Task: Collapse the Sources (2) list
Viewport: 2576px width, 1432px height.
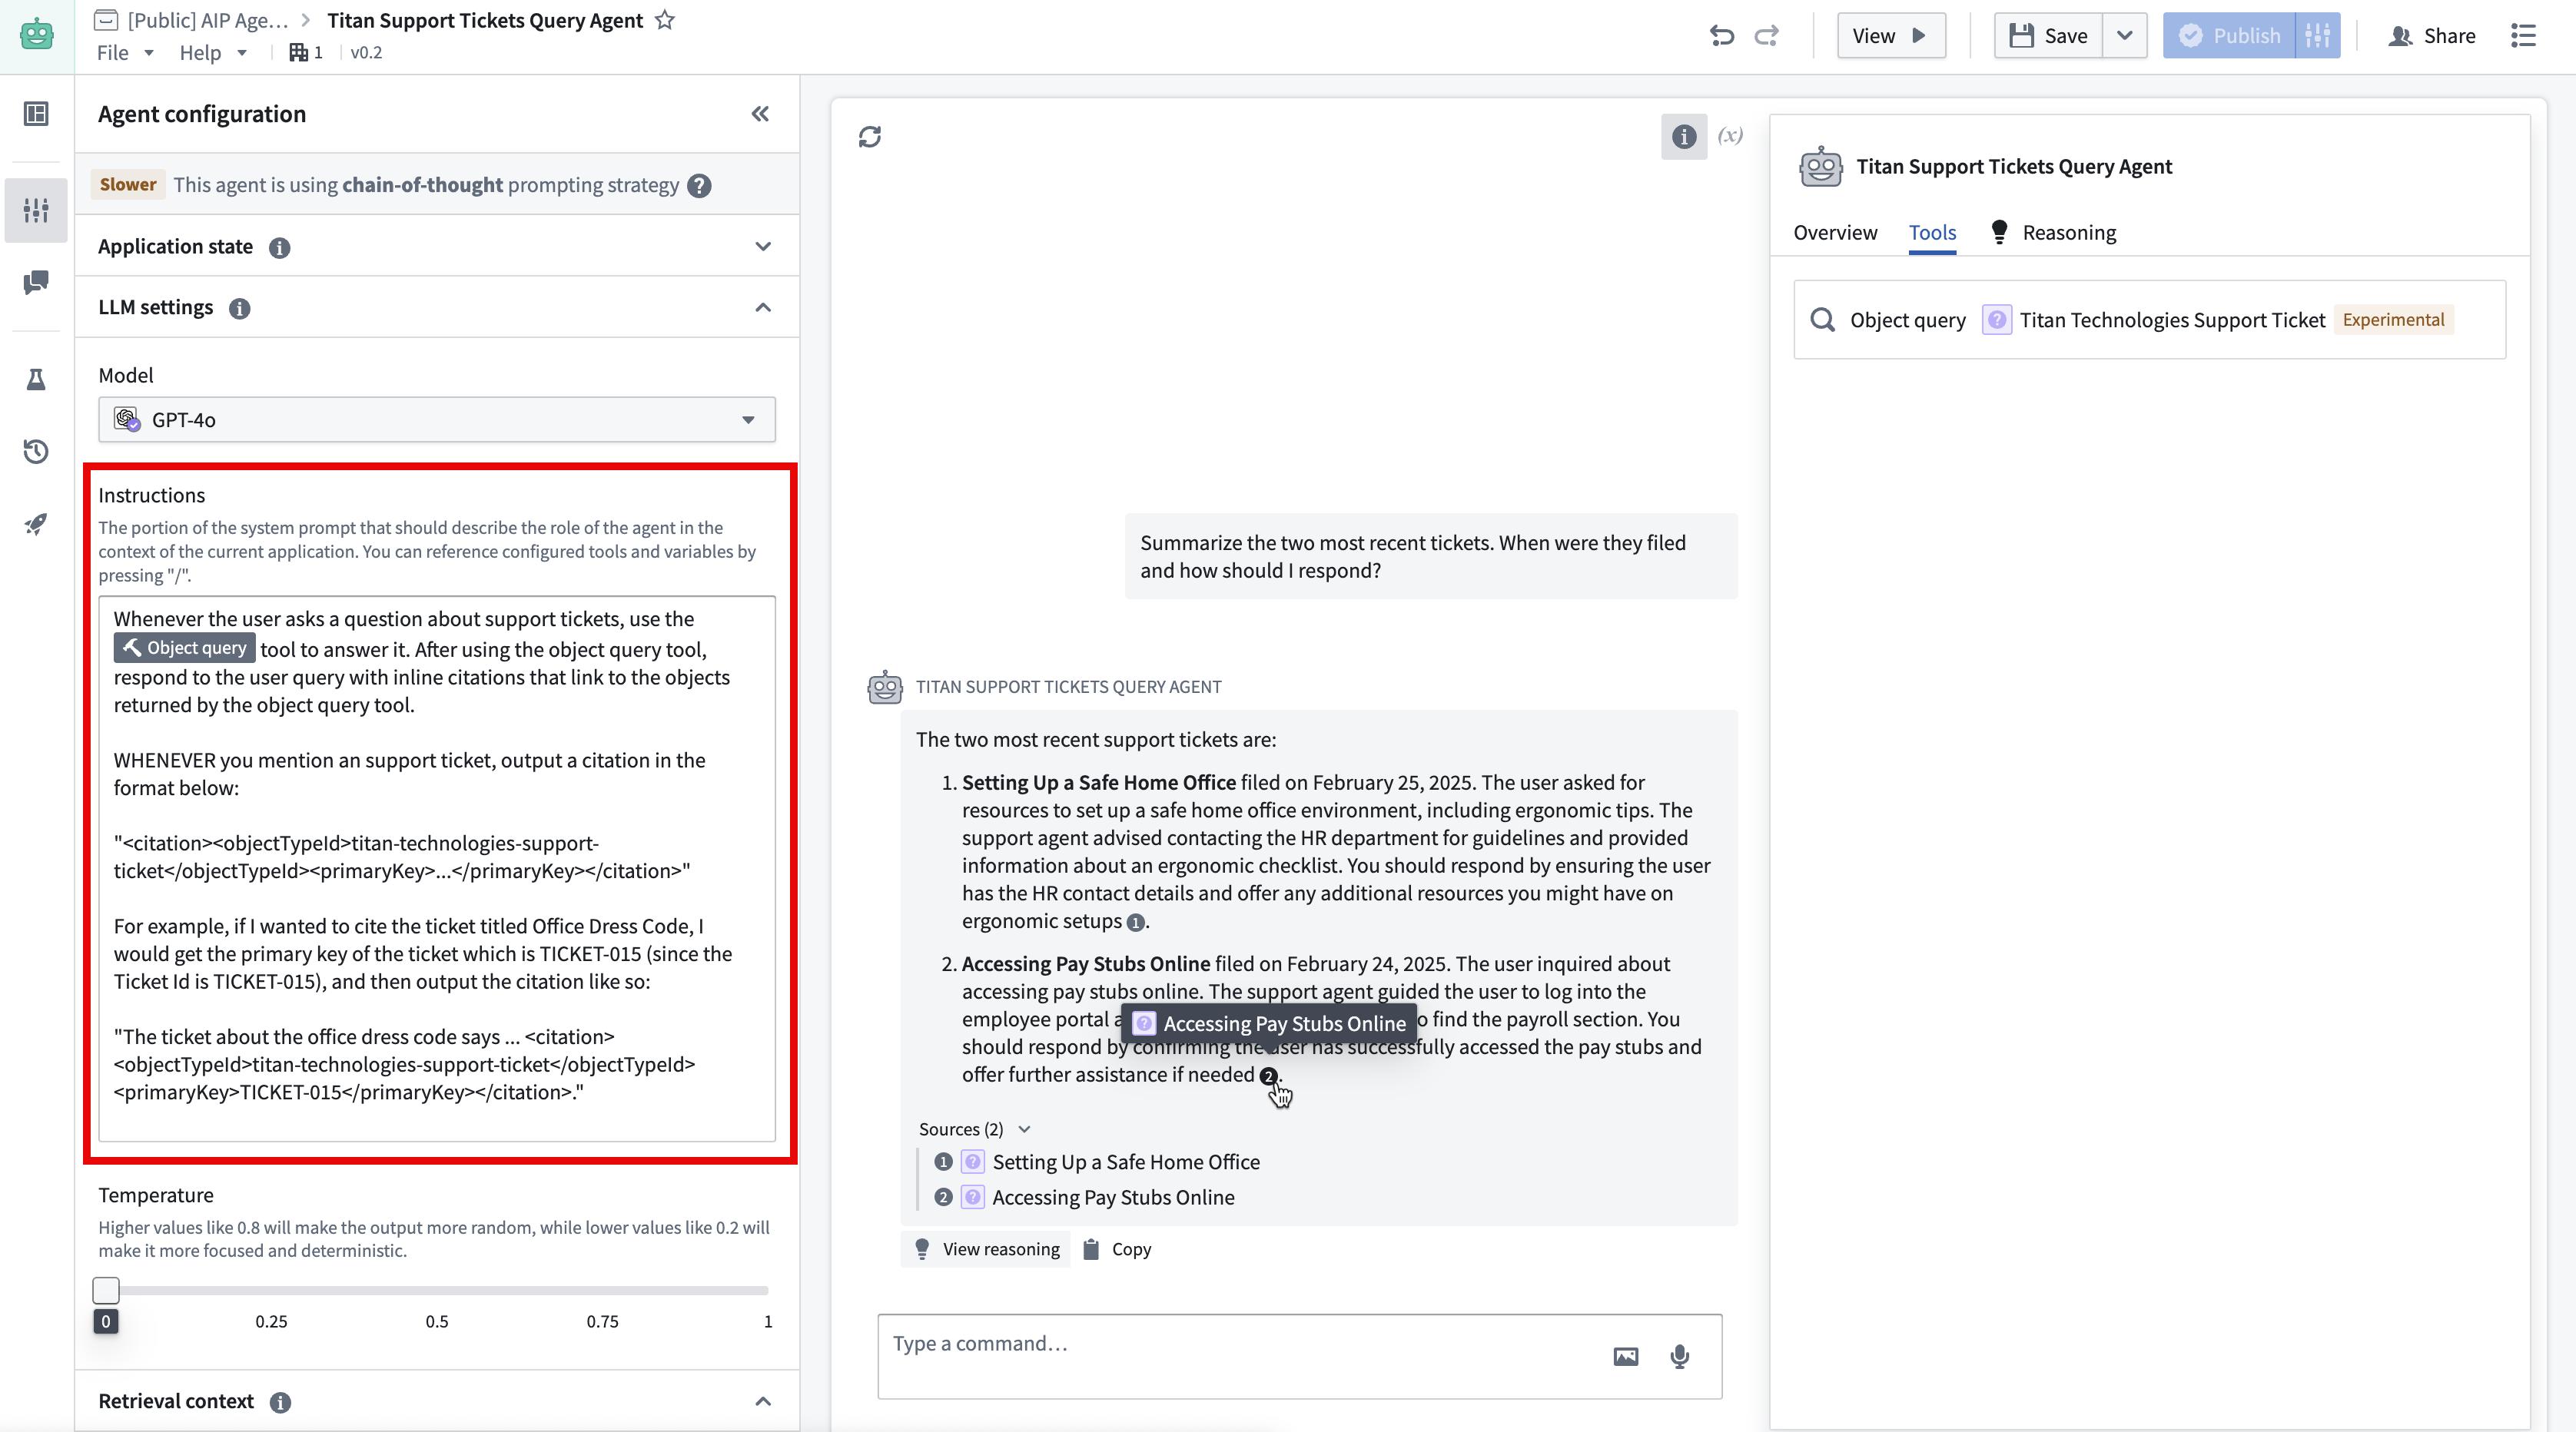Action: click(x=1024, y=1129)
